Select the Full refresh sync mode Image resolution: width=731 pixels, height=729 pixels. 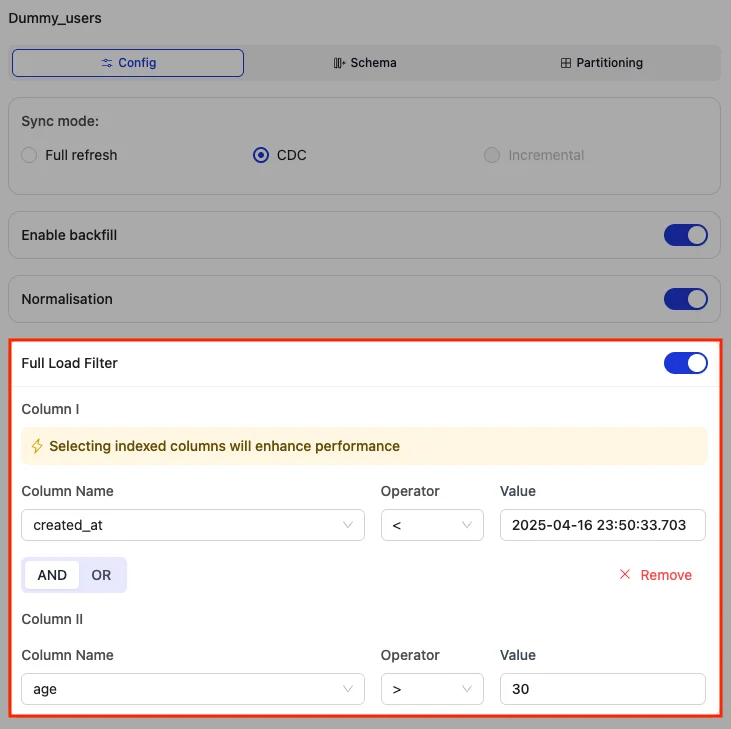point(29,155)
